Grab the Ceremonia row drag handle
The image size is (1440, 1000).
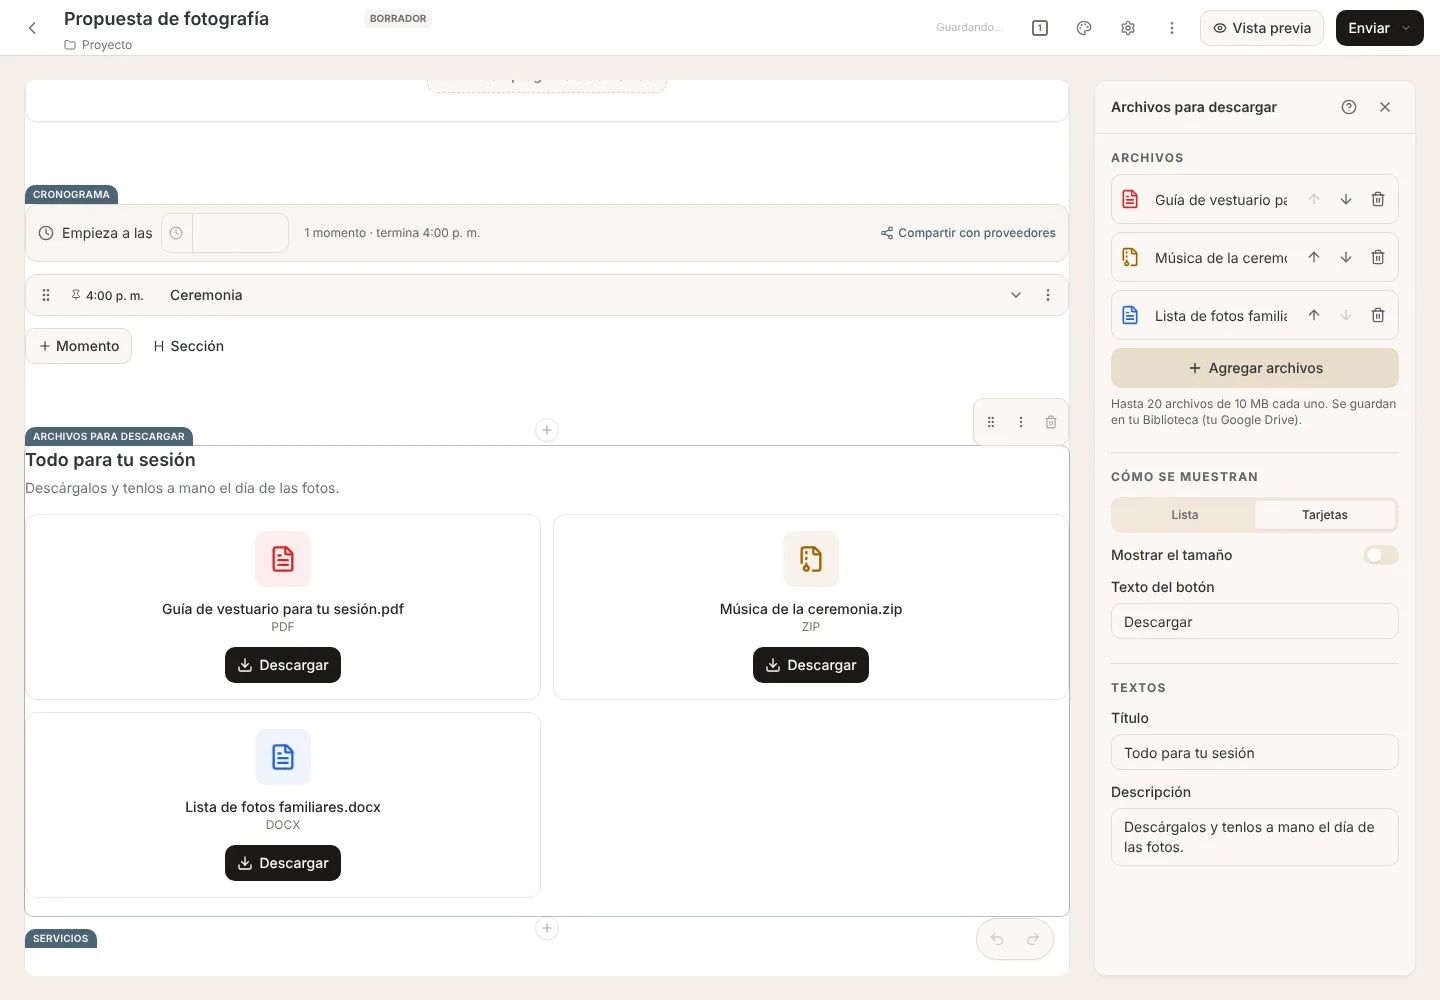[x=46, y=295]
